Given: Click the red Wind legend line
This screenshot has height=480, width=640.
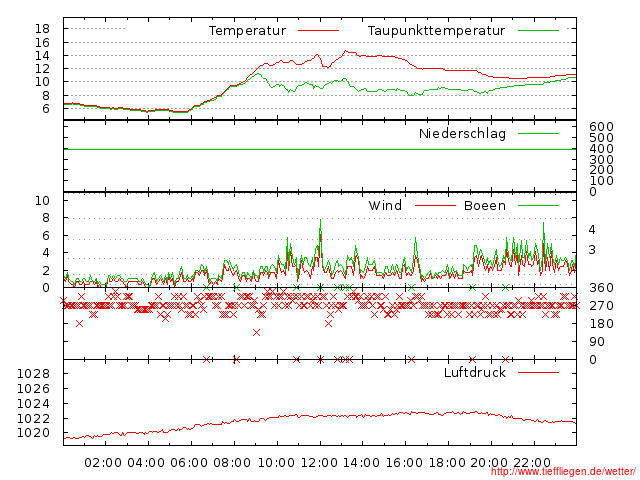Looking at the screenshot, I should [435, 205].
